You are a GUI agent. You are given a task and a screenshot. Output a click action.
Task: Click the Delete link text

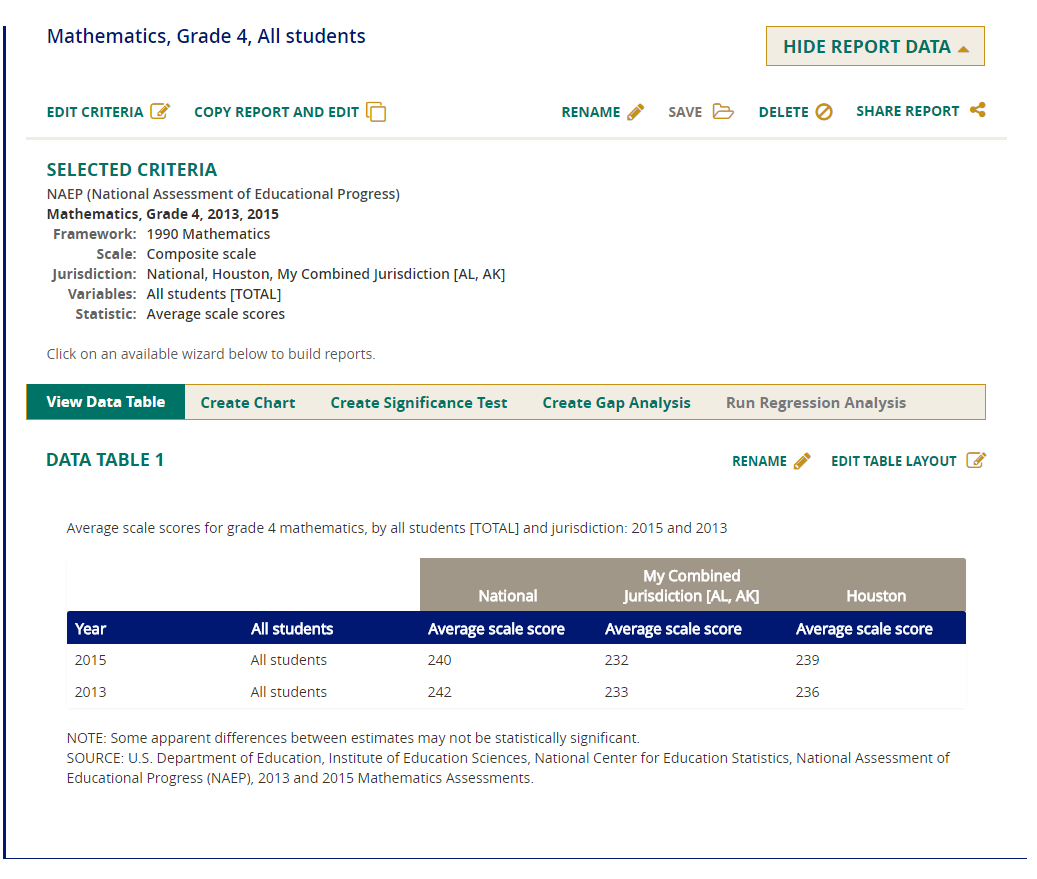pyautogui.click(x=783, y=112)
